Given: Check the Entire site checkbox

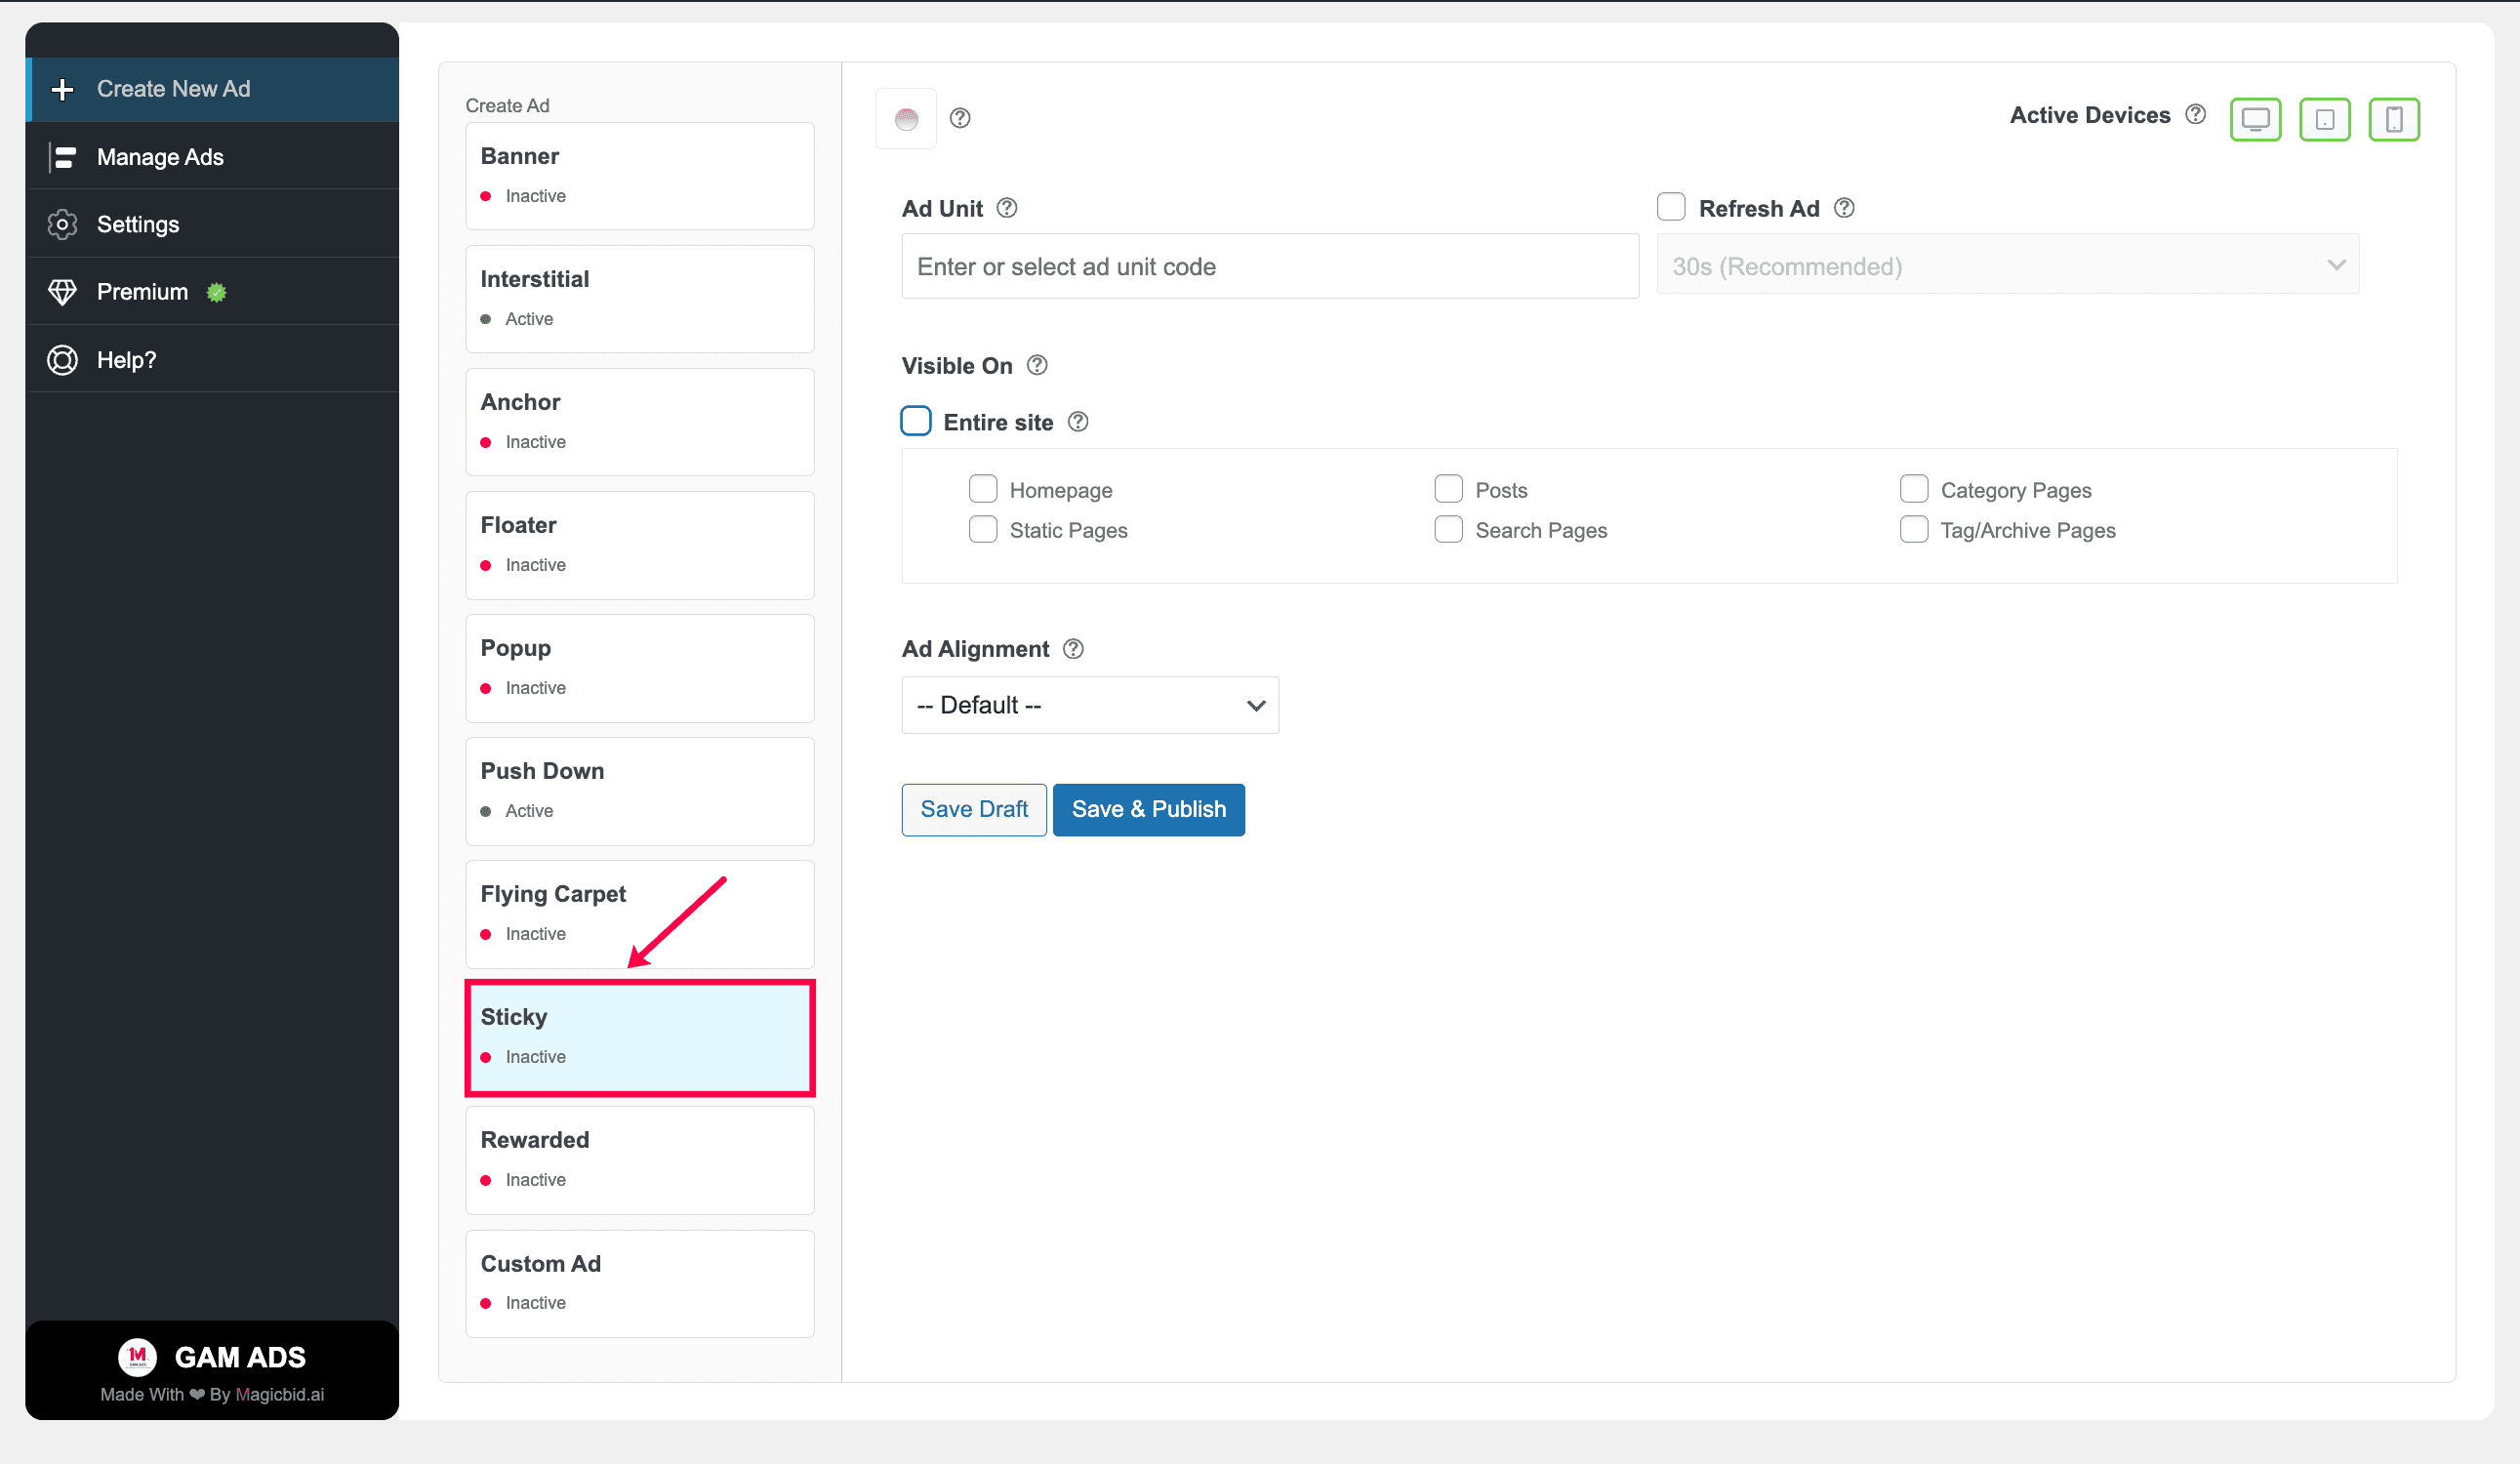Looking at the screenshot, I should (916, 421).
